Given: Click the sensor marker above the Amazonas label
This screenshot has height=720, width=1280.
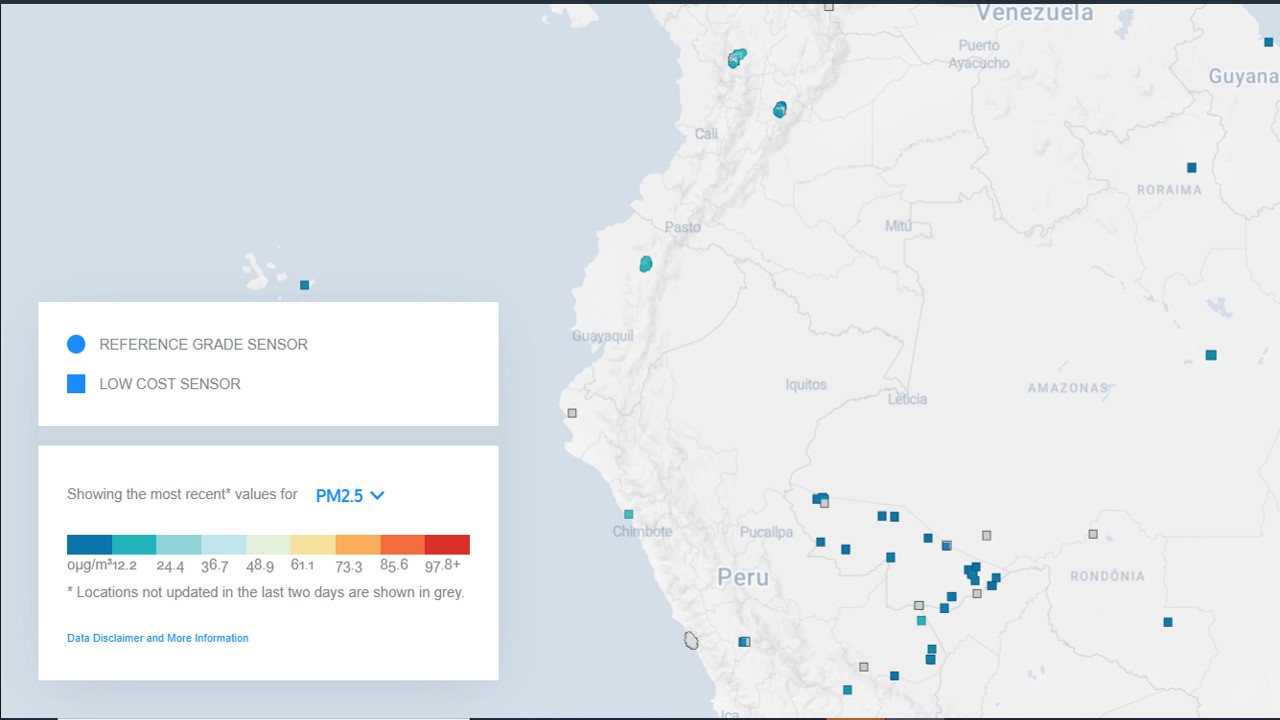Looking at the screenshot, I should 1211,355.
